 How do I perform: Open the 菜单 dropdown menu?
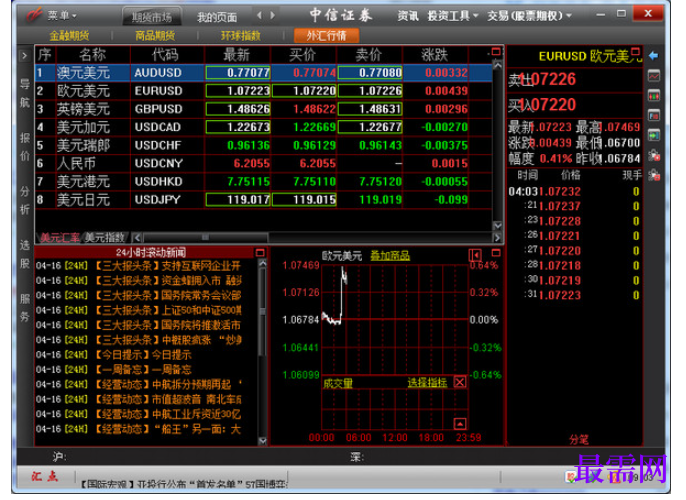(x=62, y=16)
